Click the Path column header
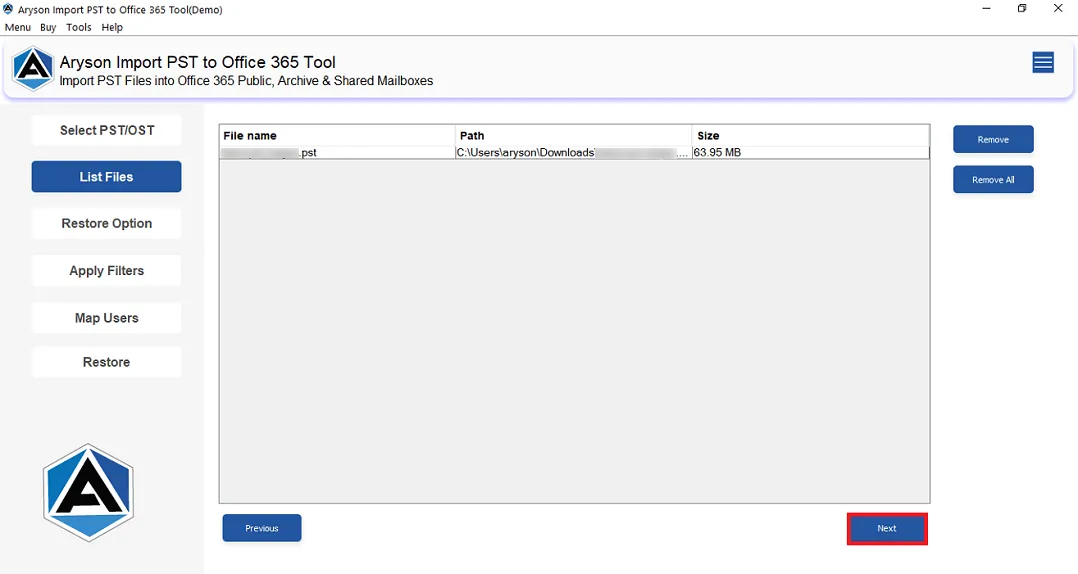The width and height of the screenshot is (1078, 574). 574,135
